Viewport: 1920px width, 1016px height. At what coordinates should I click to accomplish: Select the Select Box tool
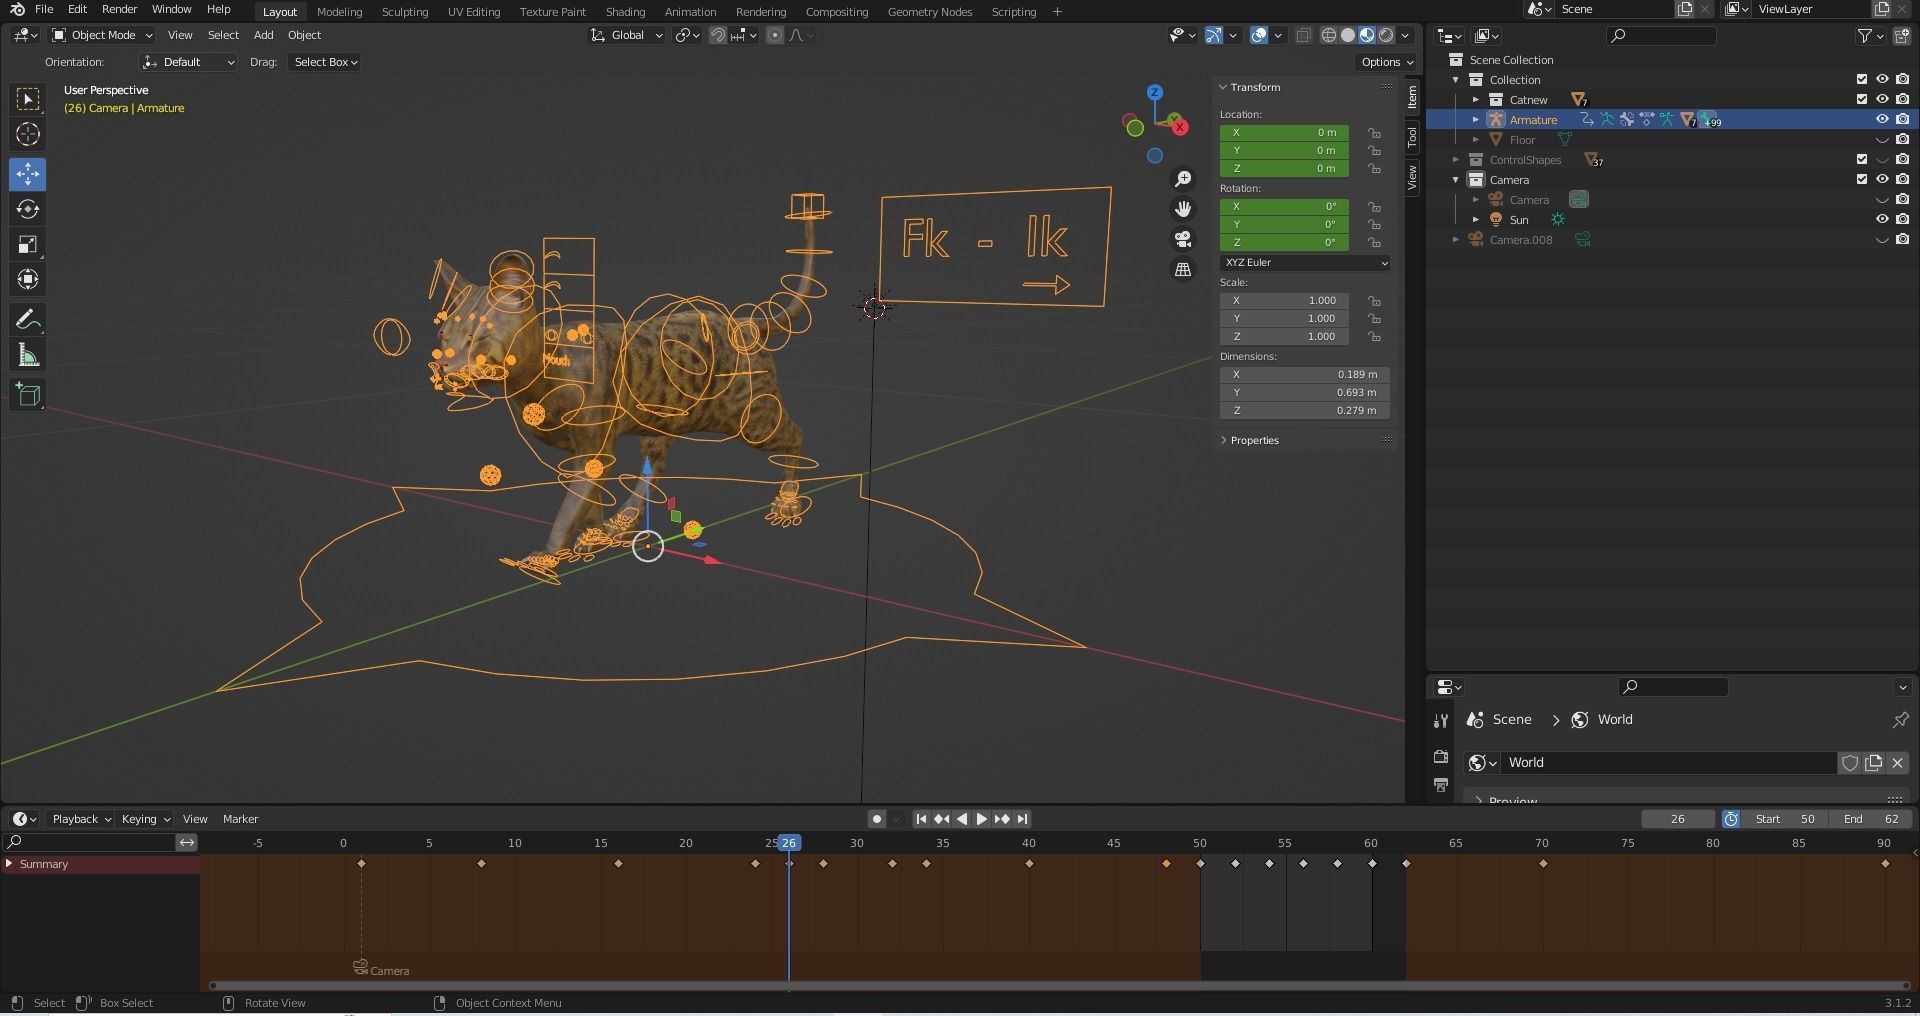28,99
